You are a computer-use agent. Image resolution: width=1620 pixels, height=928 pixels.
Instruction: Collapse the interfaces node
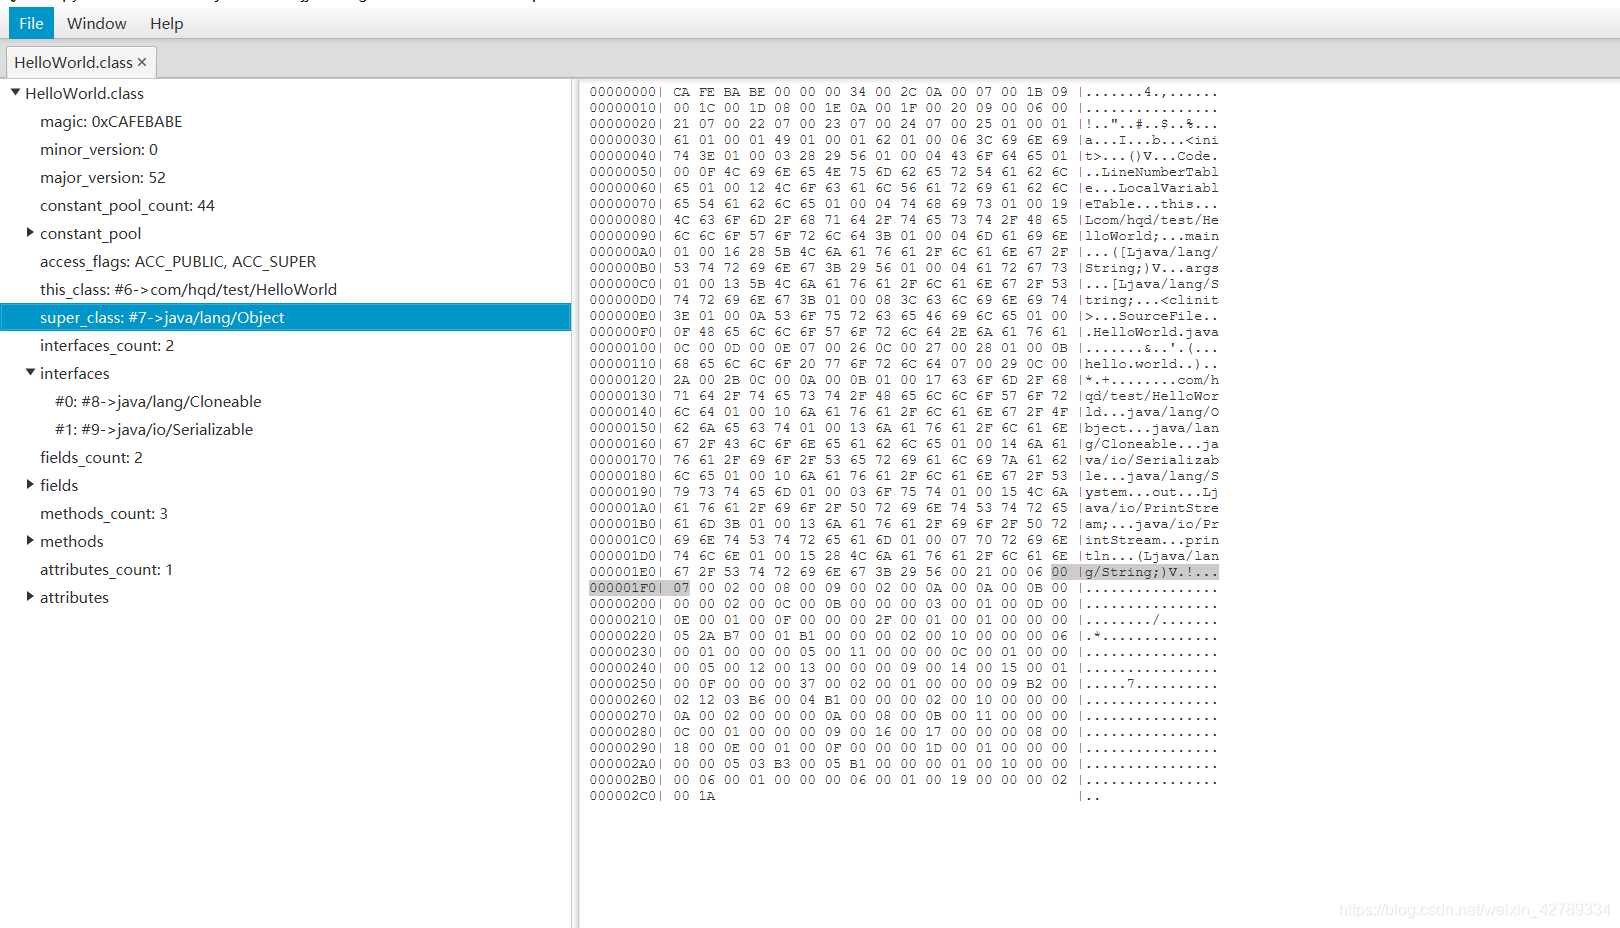click(30, 372)
